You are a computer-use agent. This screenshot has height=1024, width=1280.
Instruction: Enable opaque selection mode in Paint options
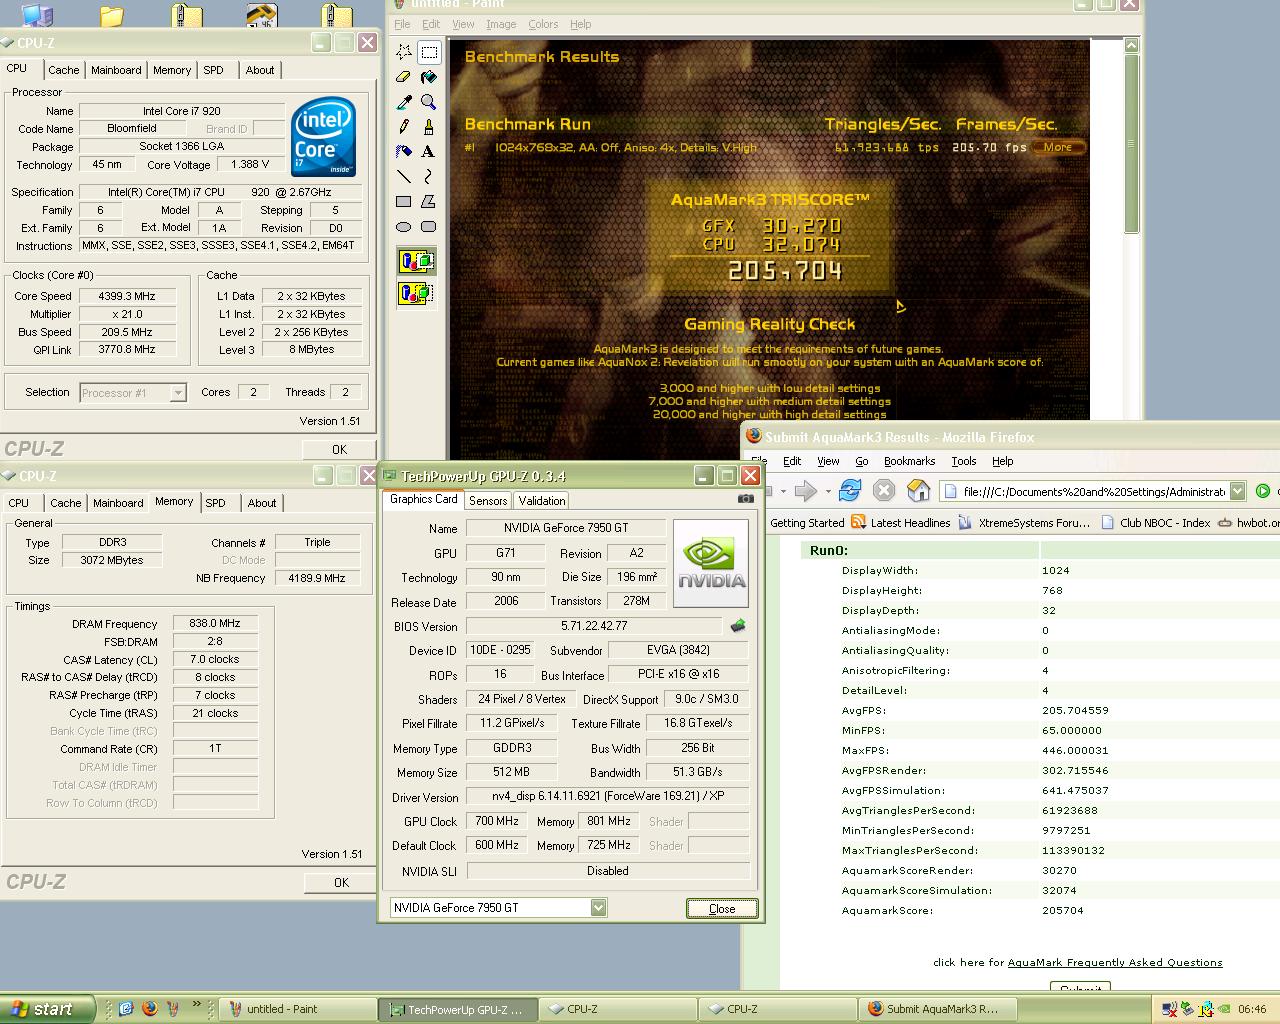click(416, 262)
